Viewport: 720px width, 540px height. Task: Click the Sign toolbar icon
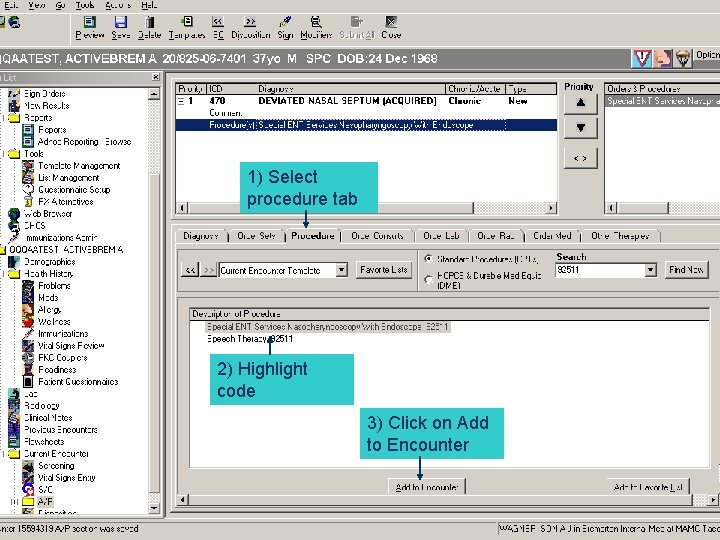285,28
